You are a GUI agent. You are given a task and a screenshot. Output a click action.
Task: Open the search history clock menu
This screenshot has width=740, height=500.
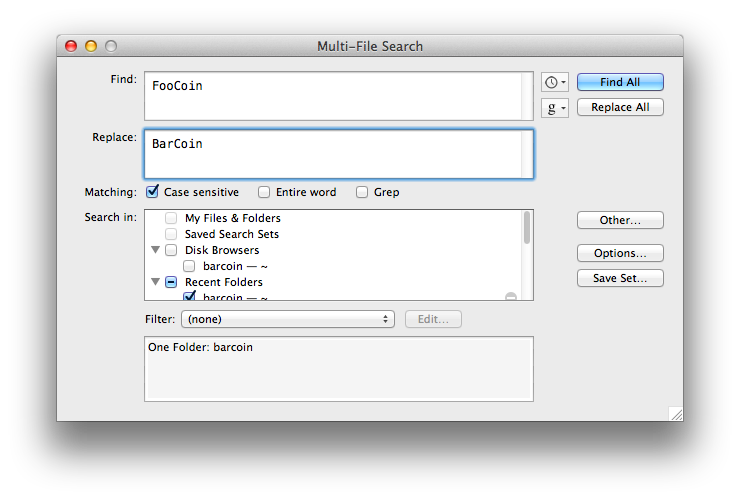tap(555, 82)
